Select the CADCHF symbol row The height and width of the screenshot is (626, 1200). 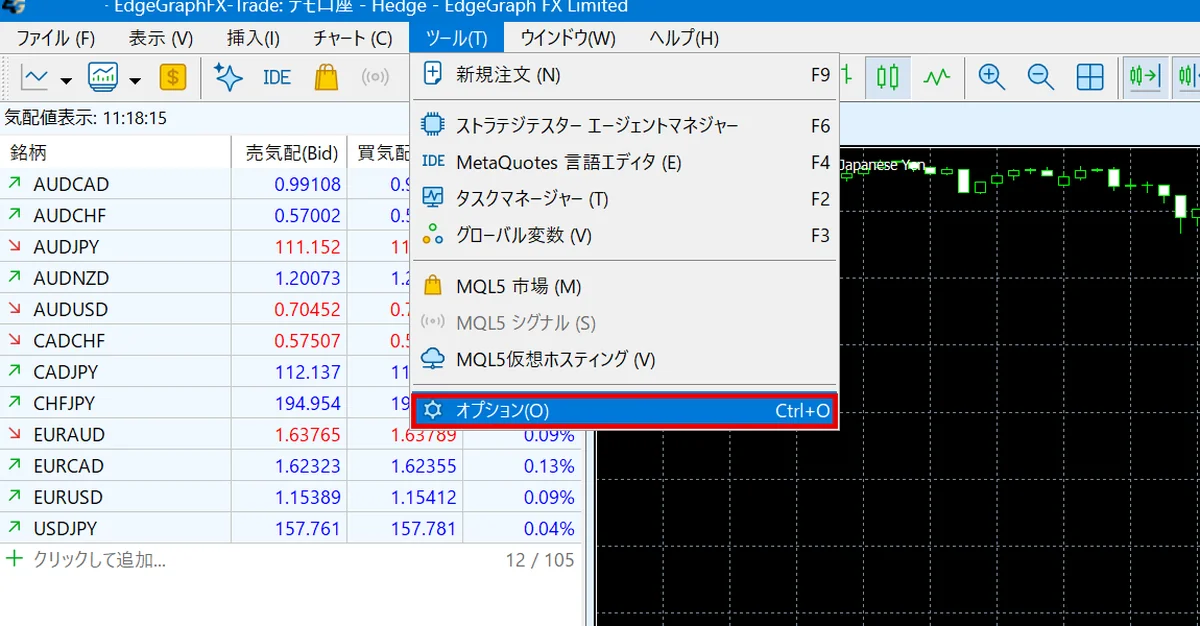(x=290, y=341)
